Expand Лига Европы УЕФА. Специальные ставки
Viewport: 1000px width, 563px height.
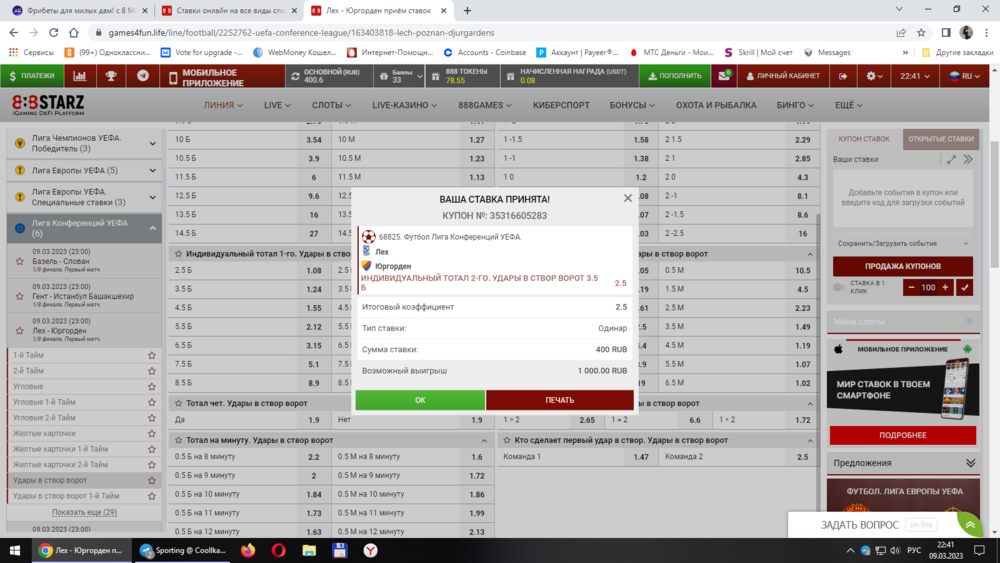152,197
